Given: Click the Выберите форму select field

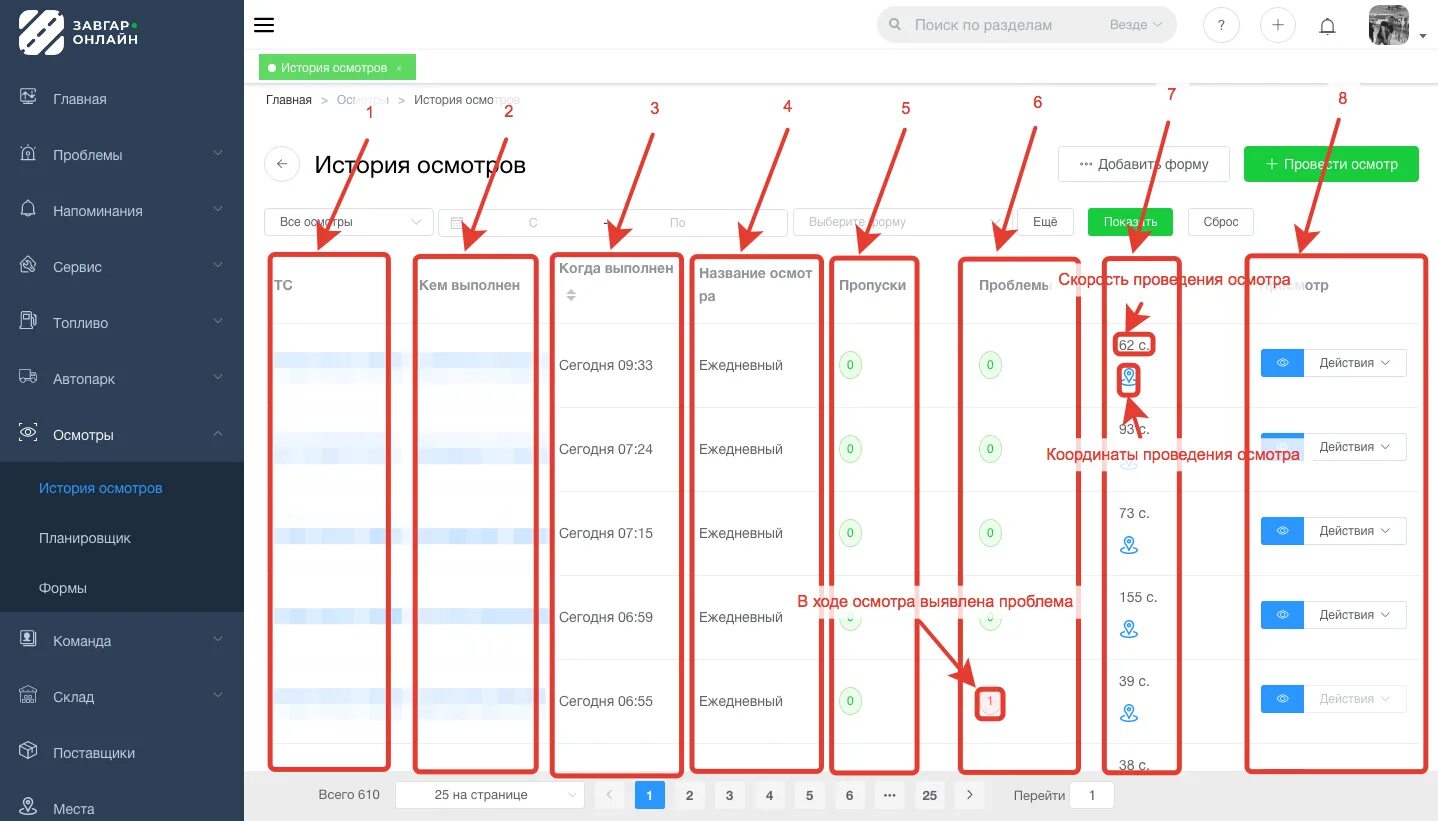Looking at the screenshot, I should click(x=901, y=222).
